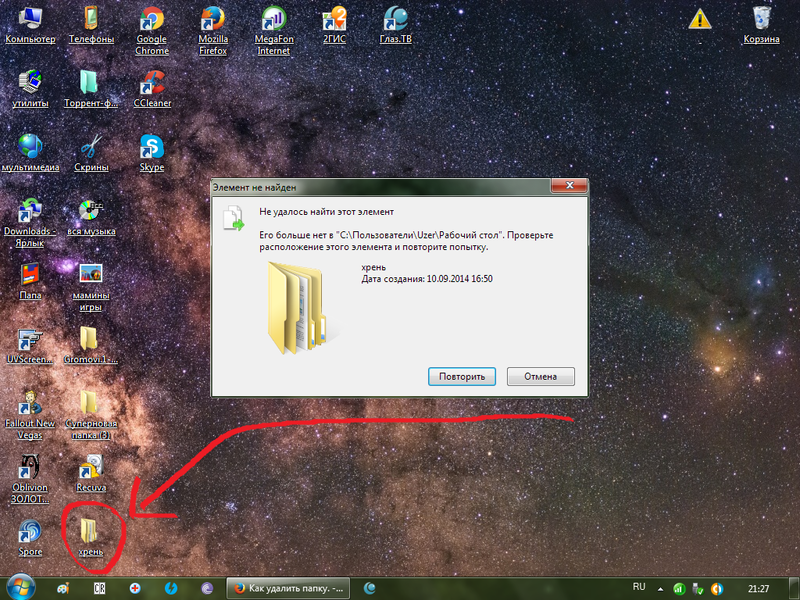Select the Oblivion game shortcut
The height and width of the screenshot is (600, 800).
coord(30,468)
